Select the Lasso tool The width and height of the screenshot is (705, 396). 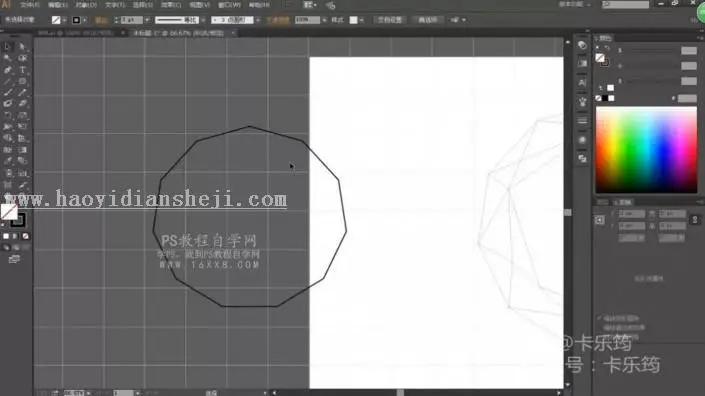(x=22, y=58)
